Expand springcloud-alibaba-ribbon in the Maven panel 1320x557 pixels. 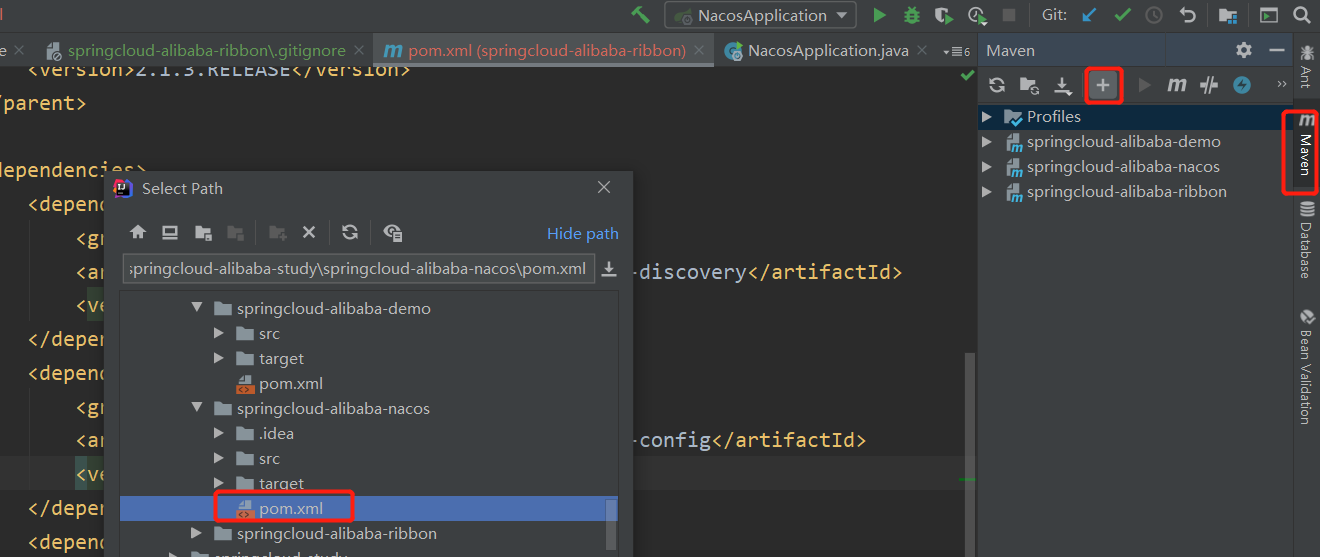click(x=987, y=191)
